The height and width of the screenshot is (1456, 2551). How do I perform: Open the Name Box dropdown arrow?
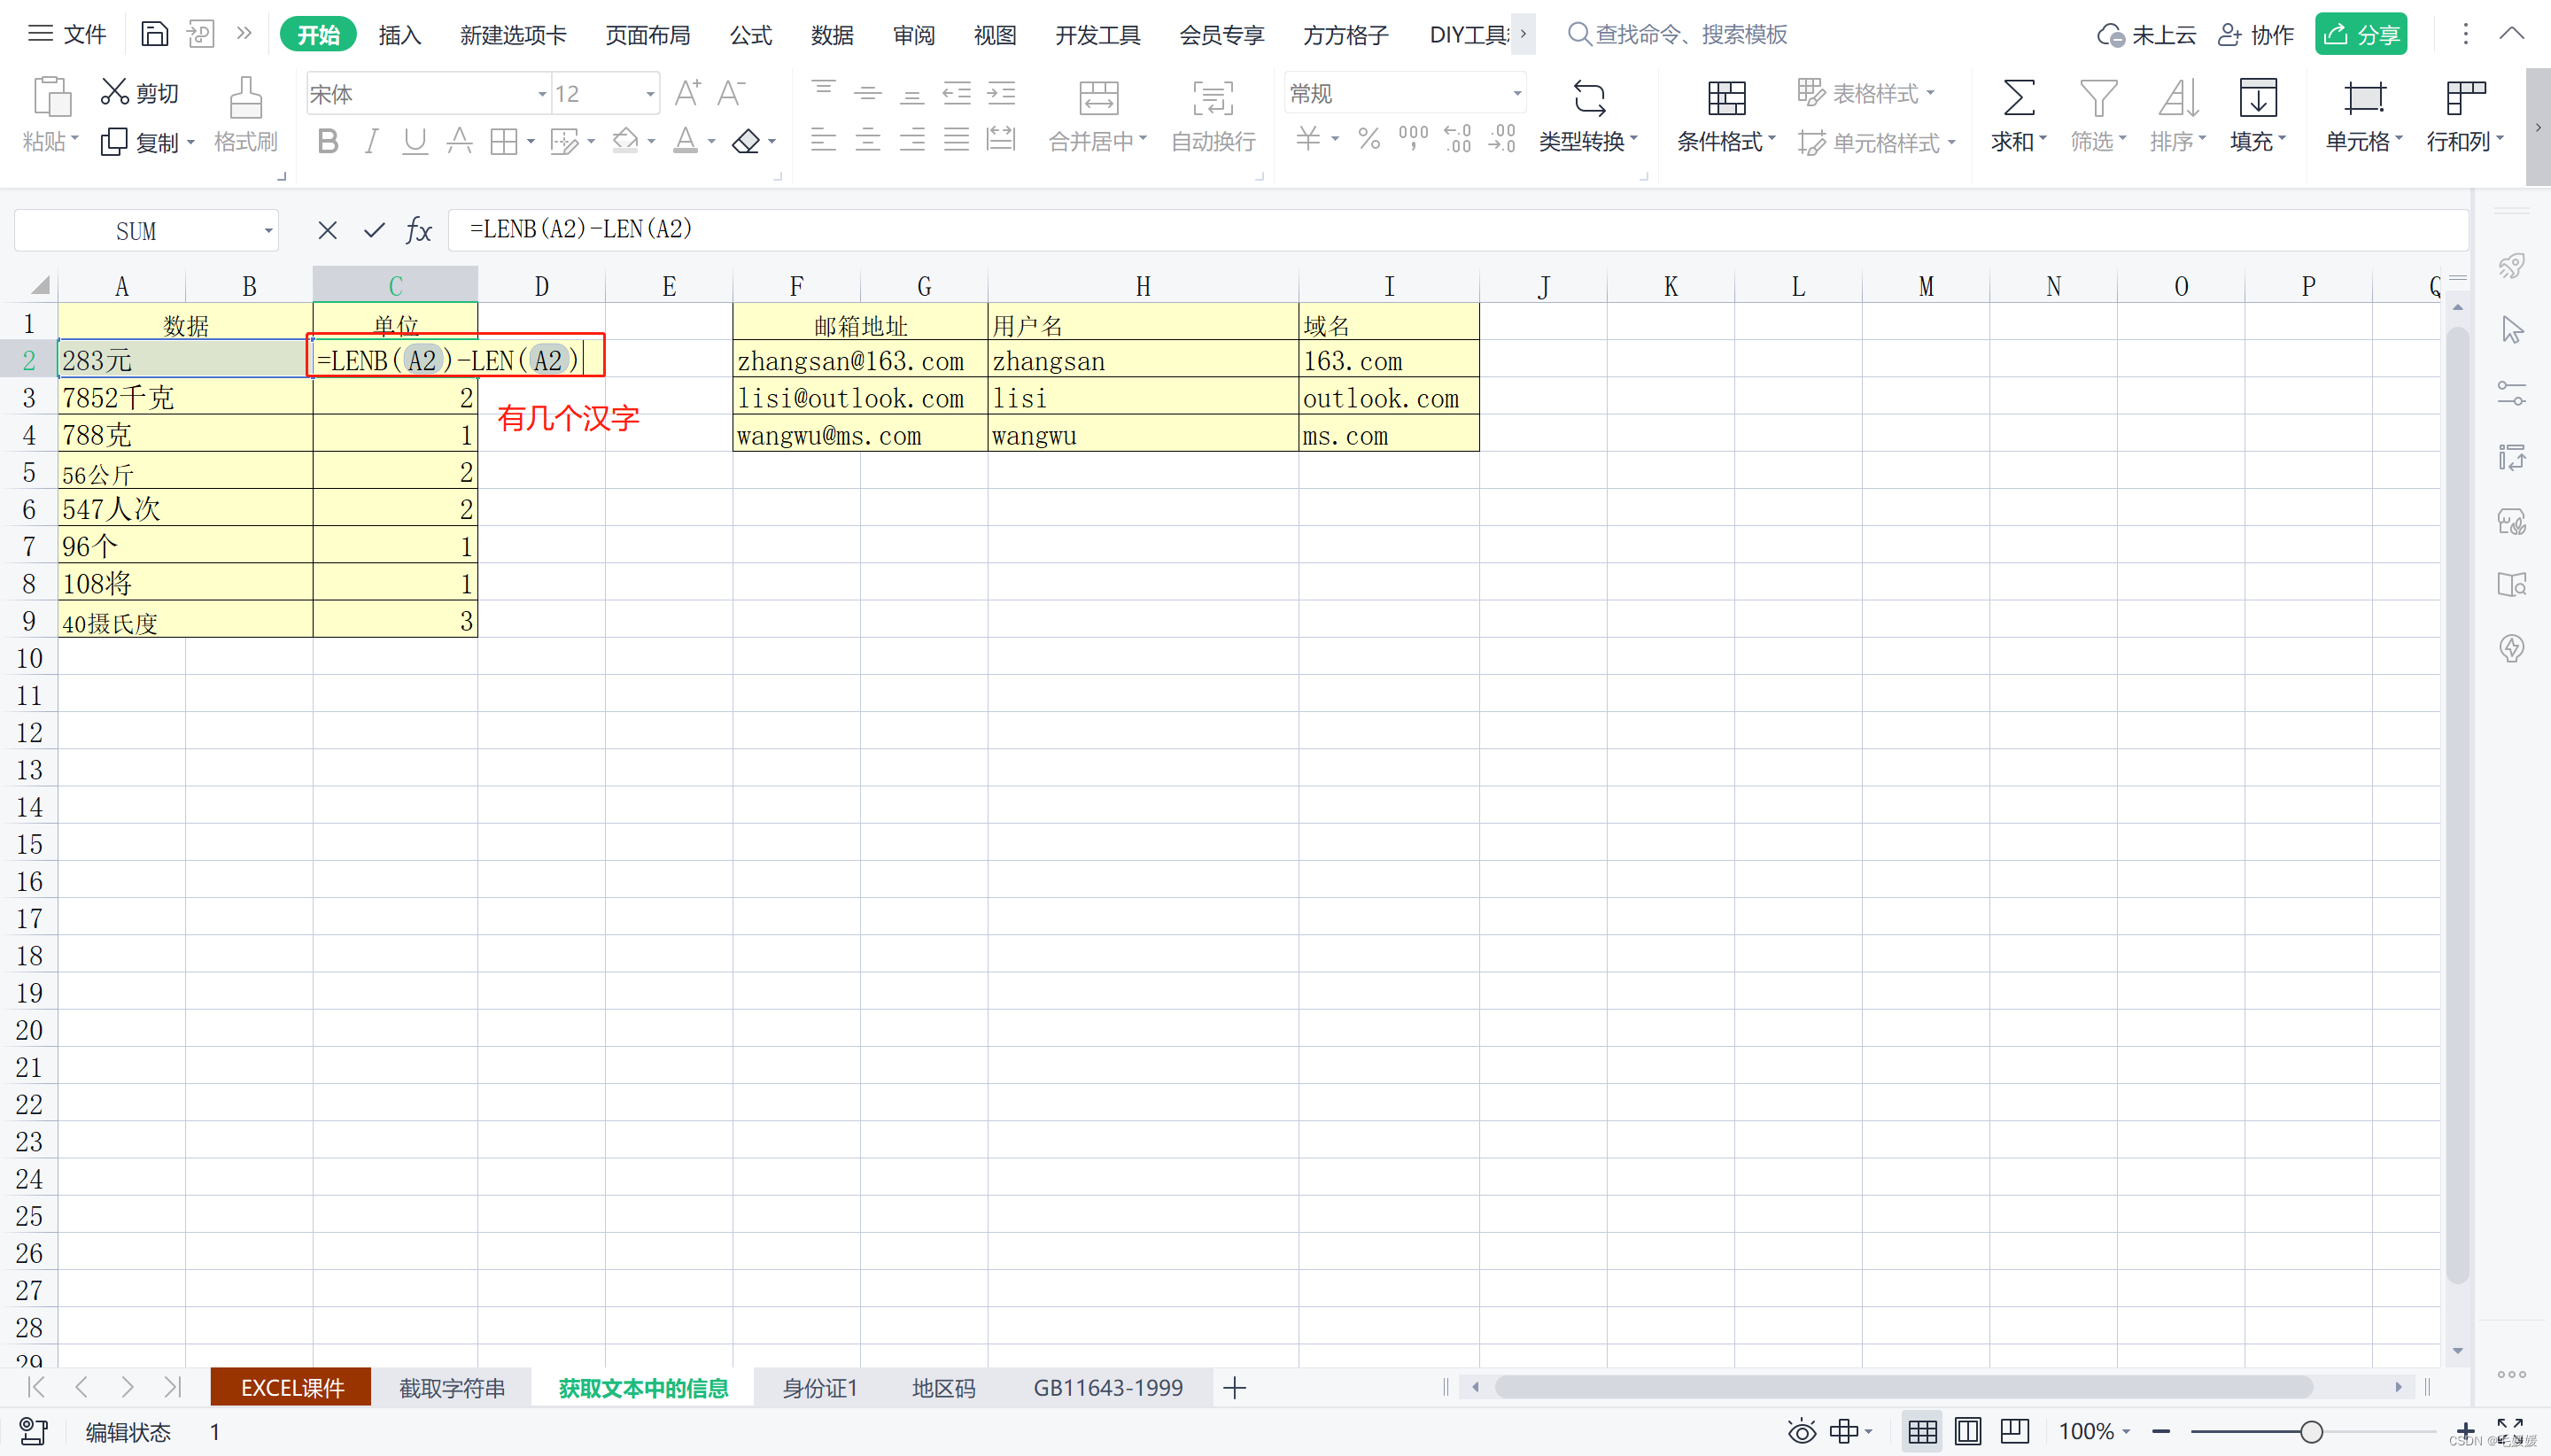(268, 231)
